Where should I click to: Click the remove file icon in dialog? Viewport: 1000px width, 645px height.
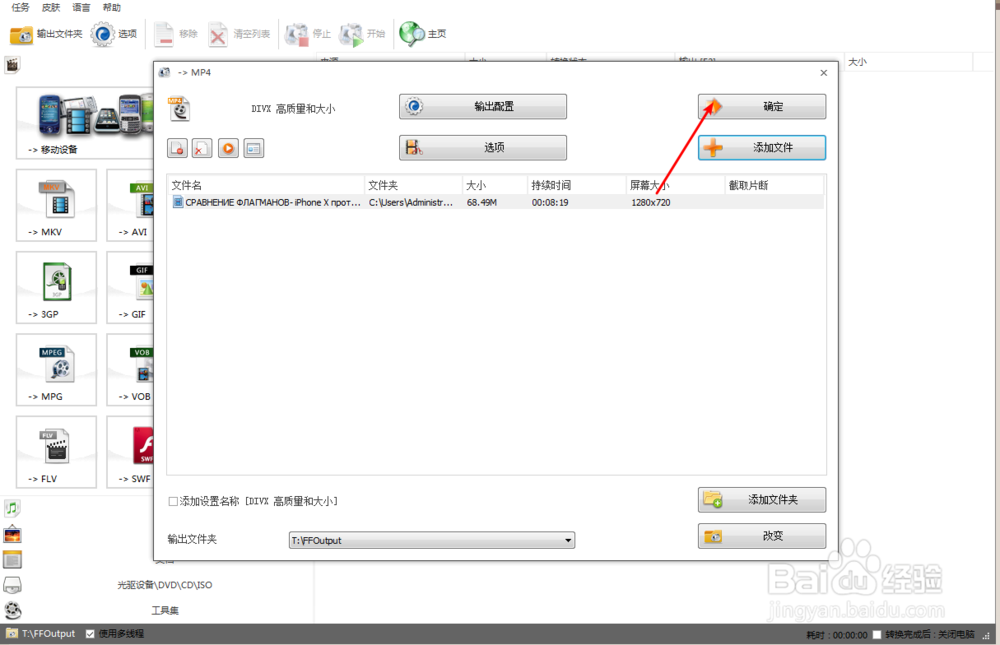[x=177, y=149]
